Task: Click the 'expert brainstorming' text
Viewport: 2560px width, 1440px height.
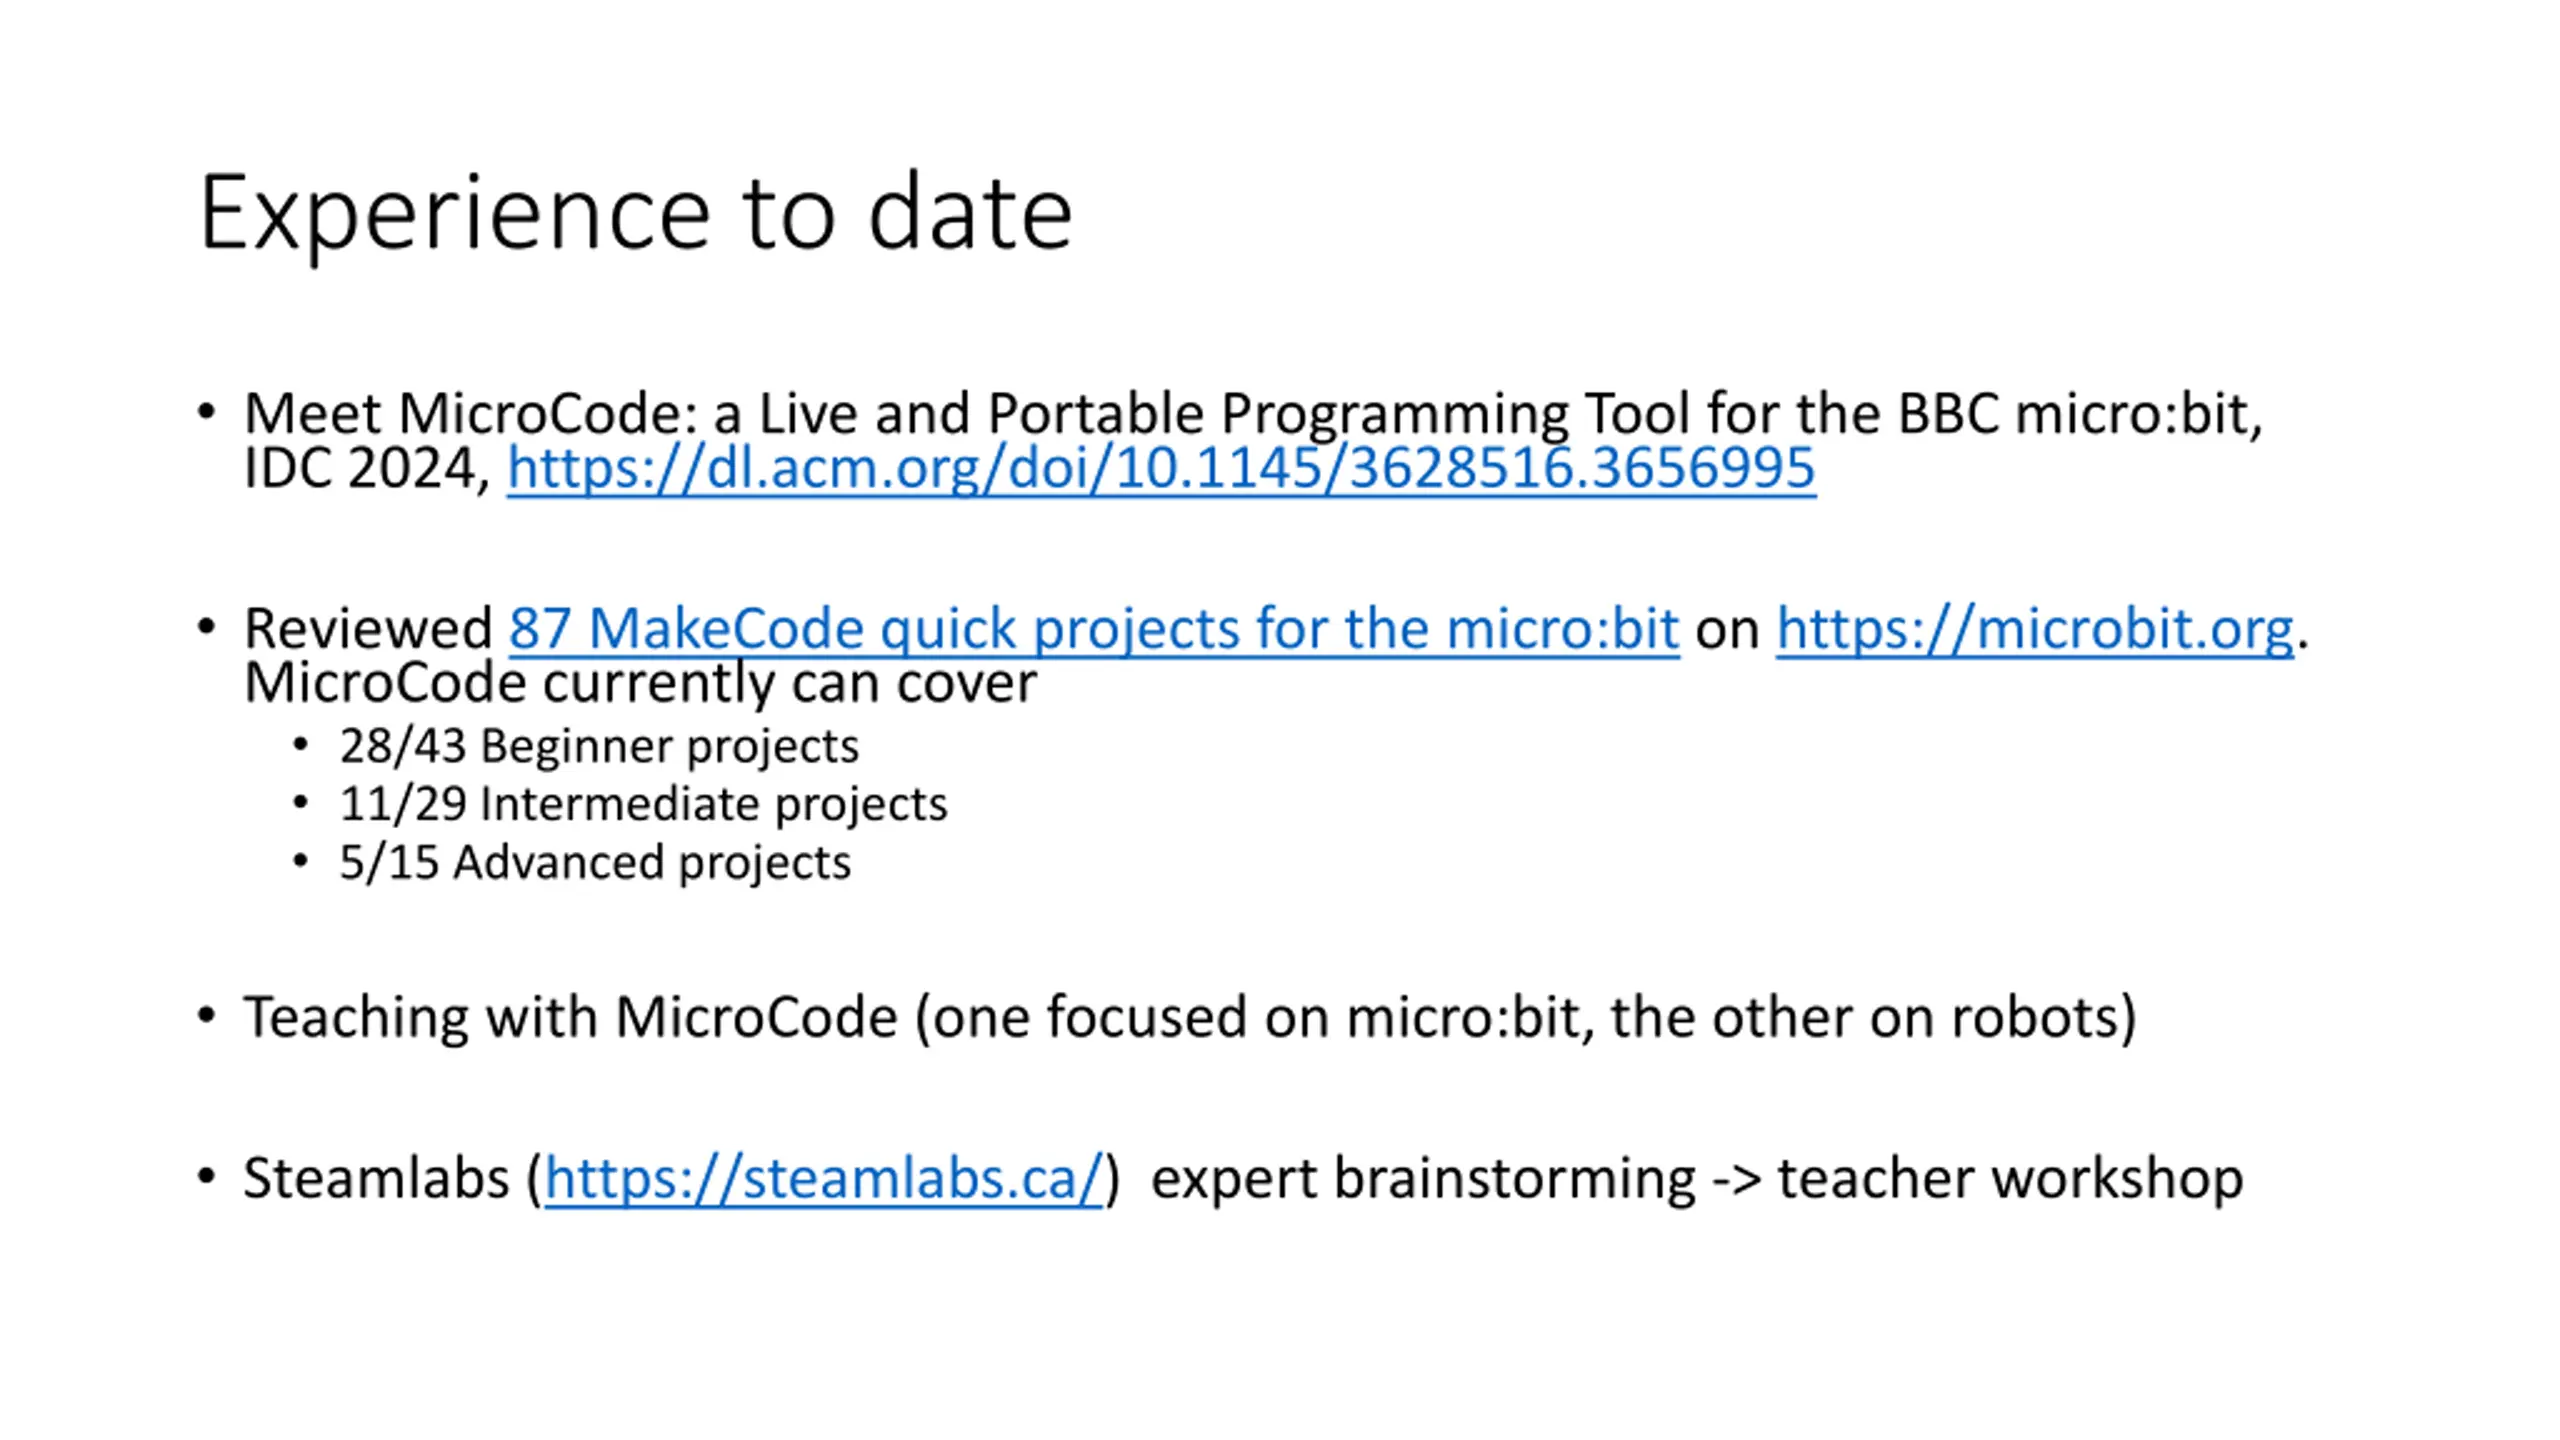Action: (x=1423, y=1179)
